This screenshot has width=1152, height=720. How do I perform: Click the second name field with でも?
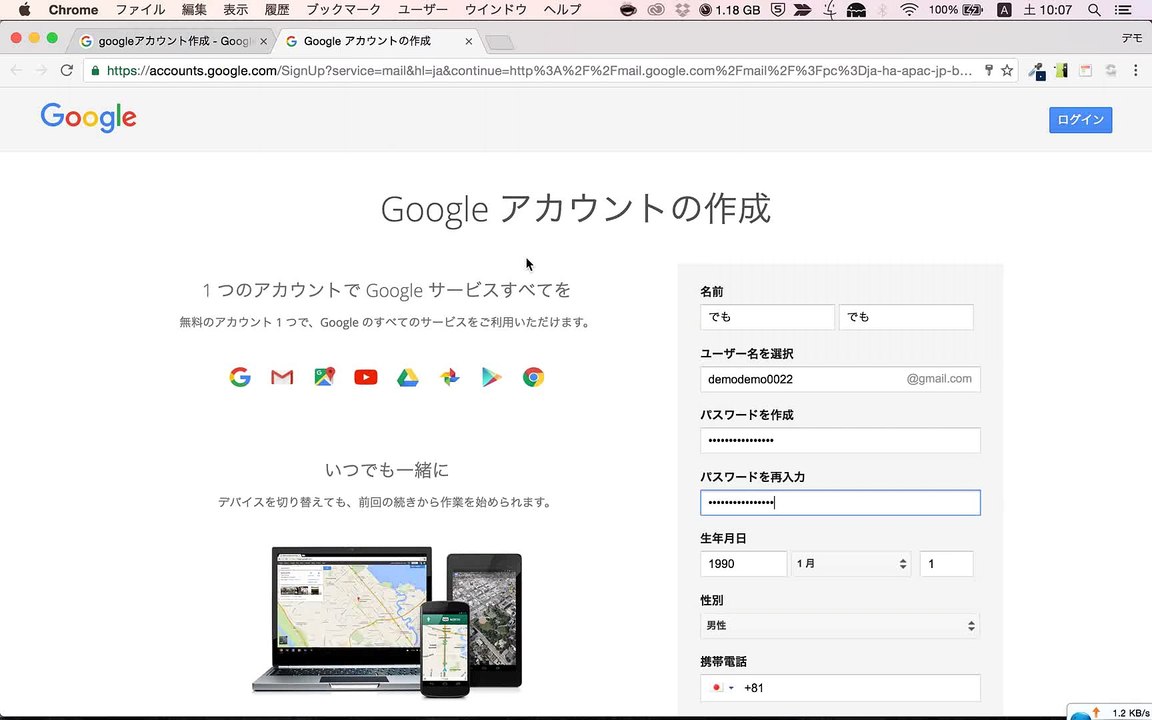point(906,317)
